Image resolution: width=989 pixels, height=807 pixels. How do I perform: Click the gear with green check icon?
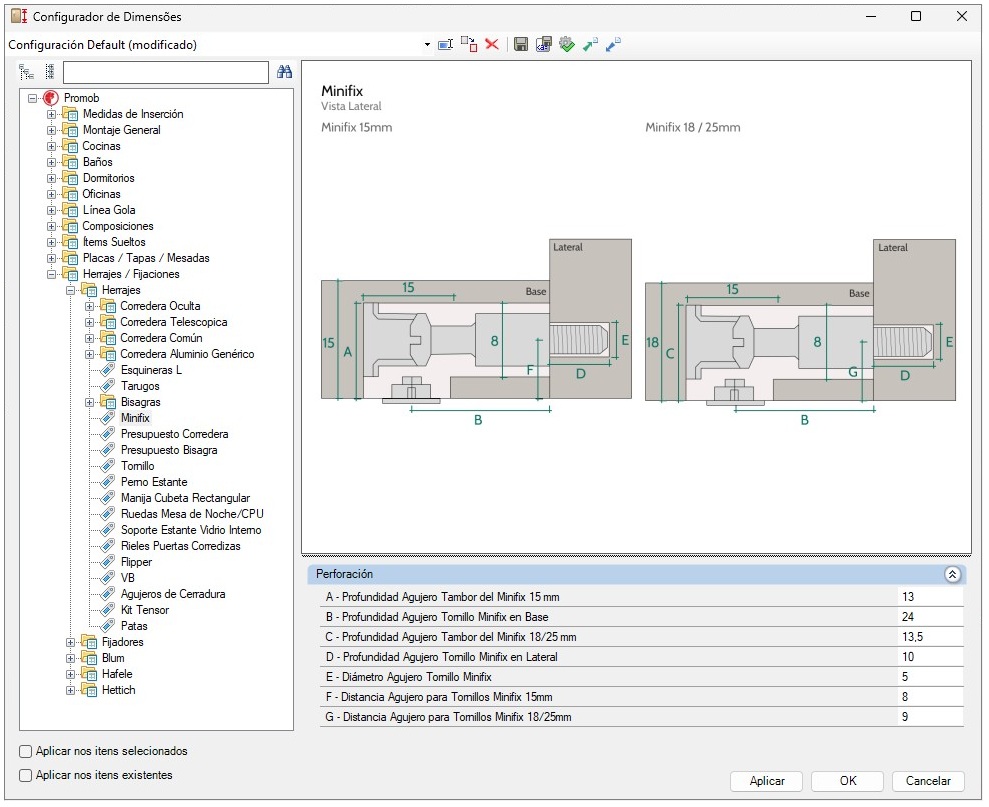tap(567, 44)
